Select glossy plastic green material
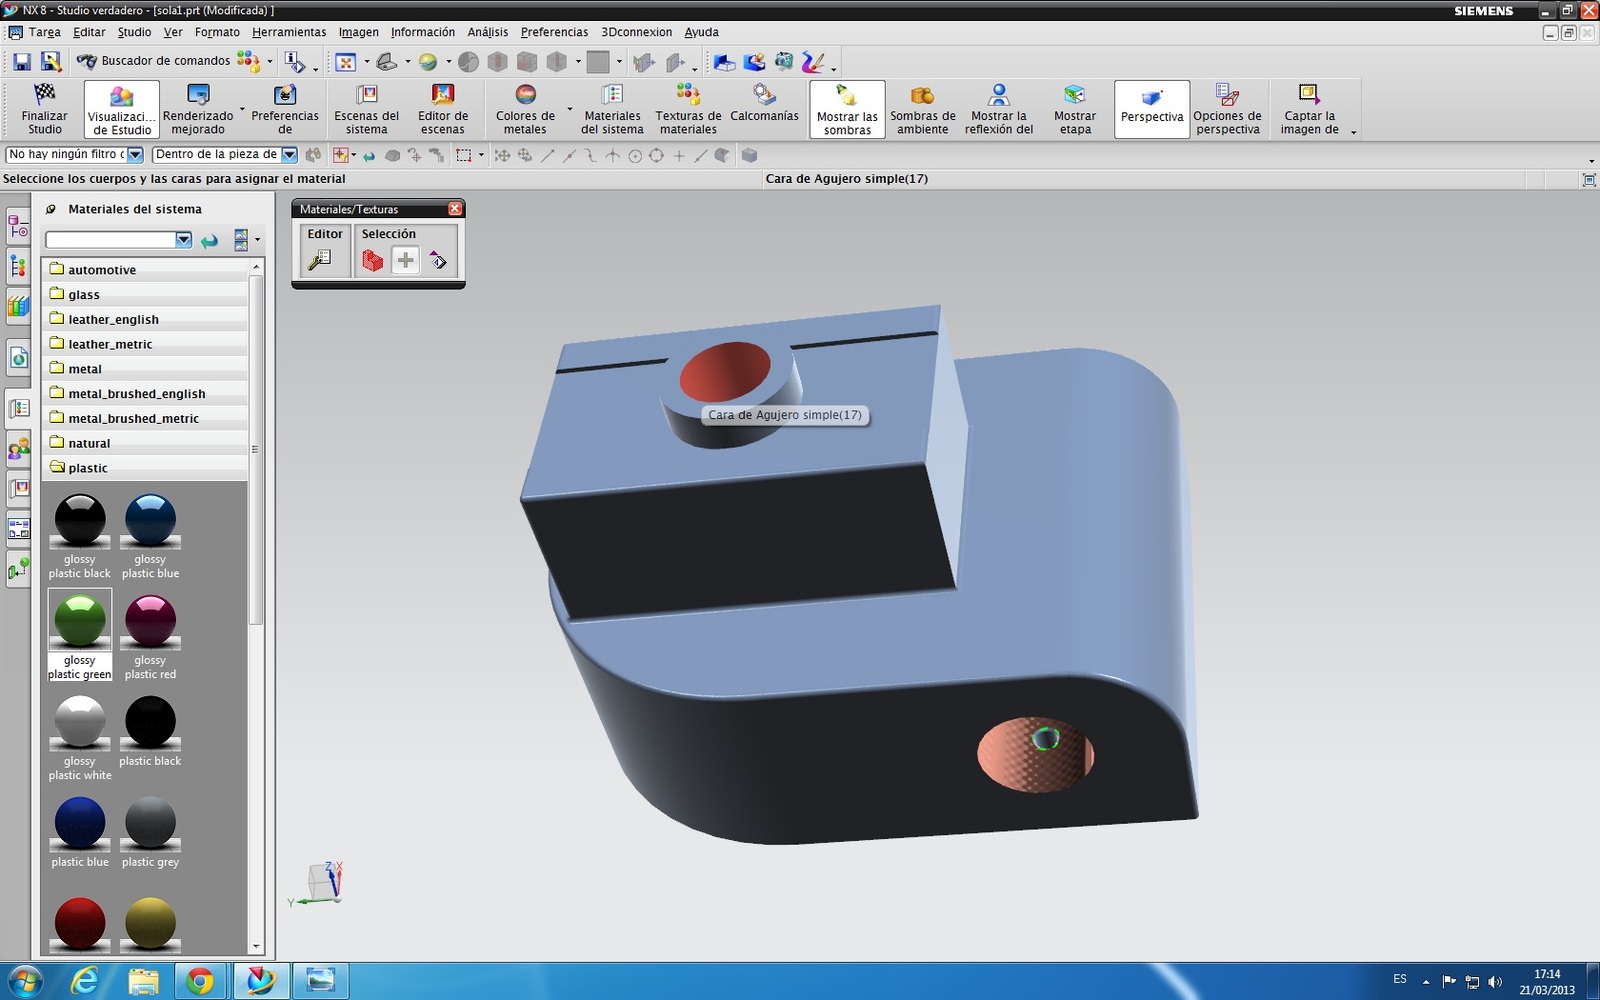The height and width of the screenshot is (1000, 1600). pyautogui.click(x=80, y=636)
